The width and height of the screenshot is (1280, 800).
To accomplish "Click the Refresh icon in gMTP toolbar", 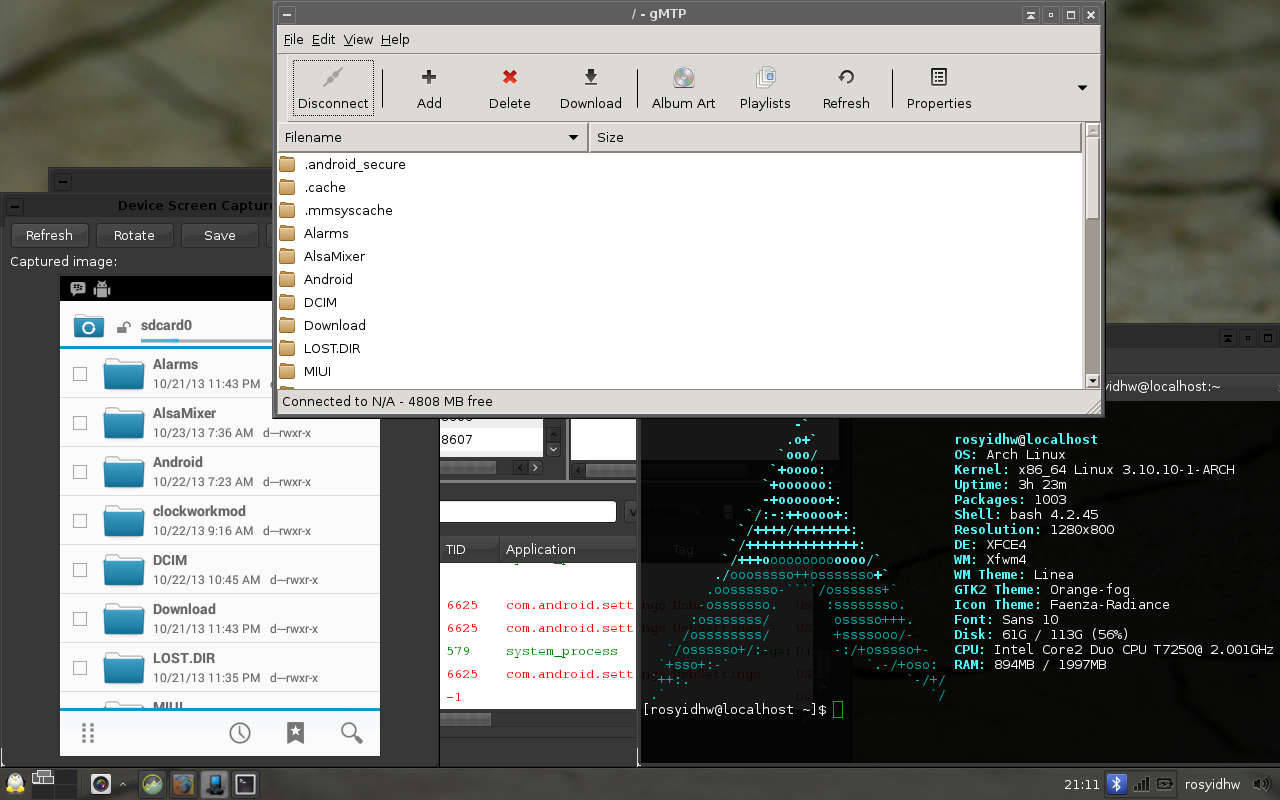I will pos(846,77).
